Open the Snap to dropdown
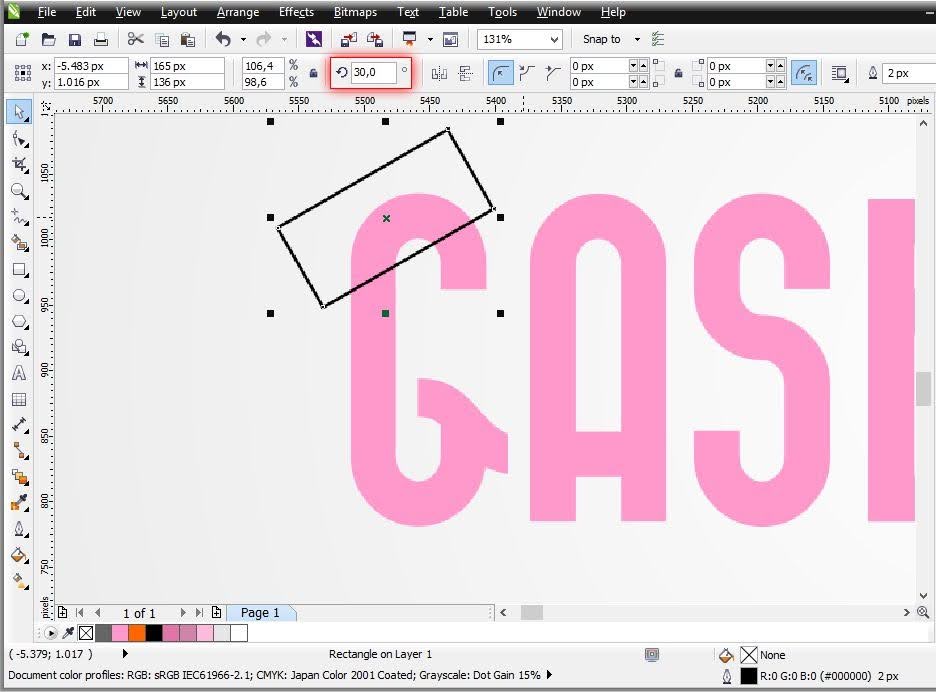 coord(637,39)
